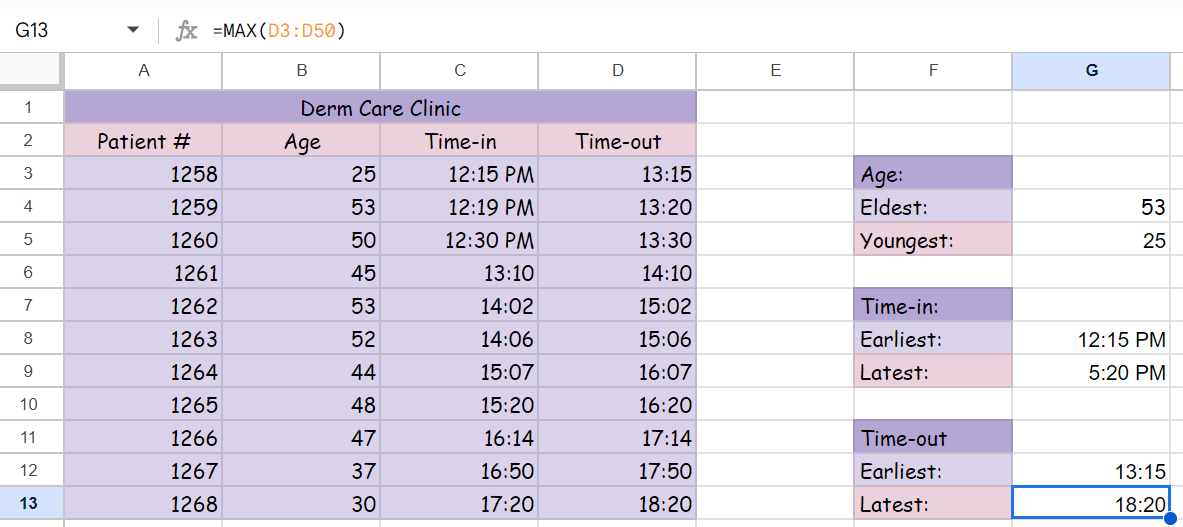Viewport: 1183px width, 527px height.
Task: Select the row 13 header
Action: 28,503
